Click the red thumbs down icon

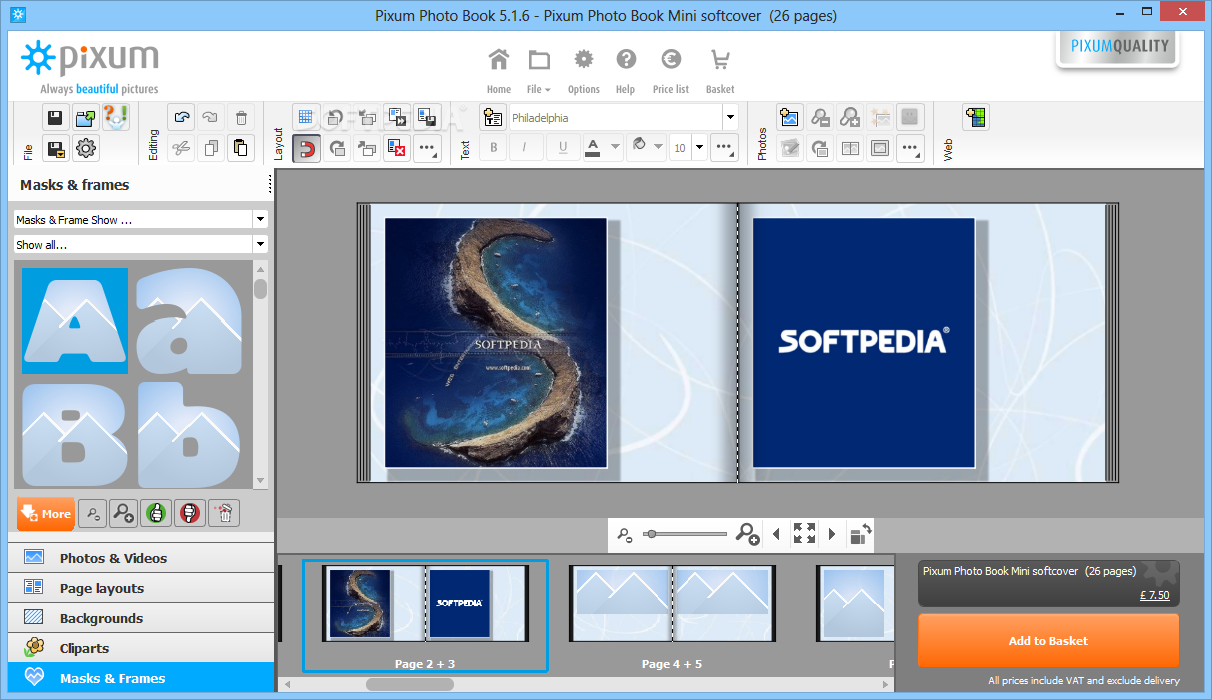click(189, 513)
